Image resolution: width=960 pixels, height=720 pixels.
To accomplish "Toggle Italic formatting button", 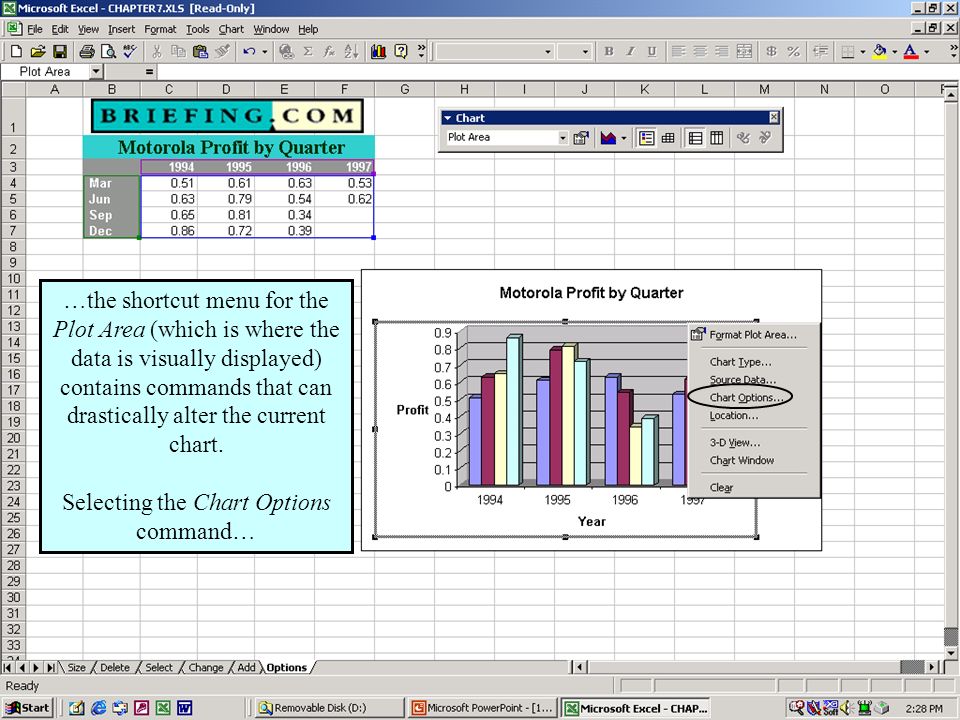I will [630, 51].
